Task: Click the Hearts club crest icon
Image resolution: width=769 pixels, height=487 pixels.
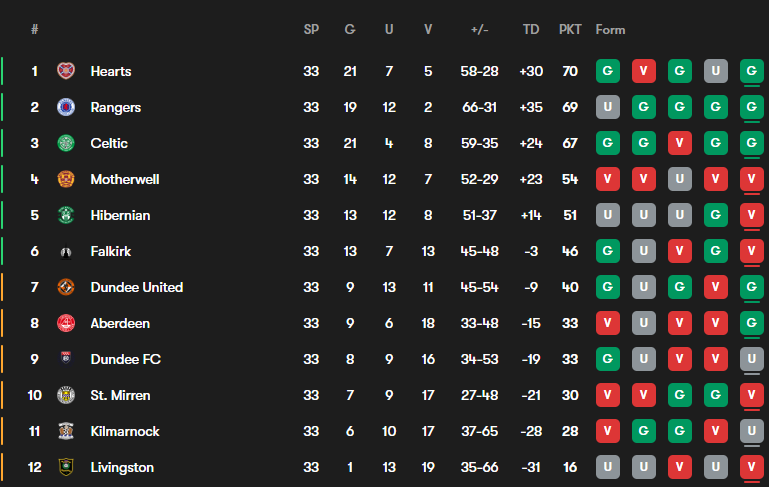Action: point(66,71)
